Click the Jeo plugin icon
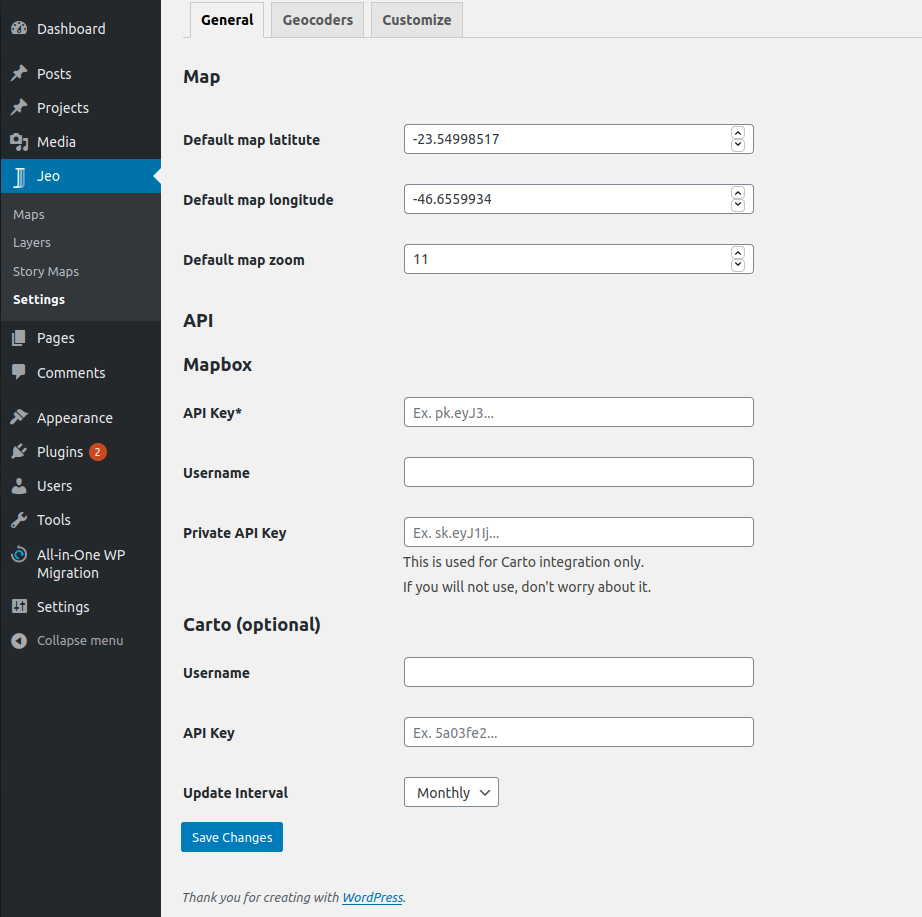The height and width of the screenshot is (917, 922). point(19,176)
